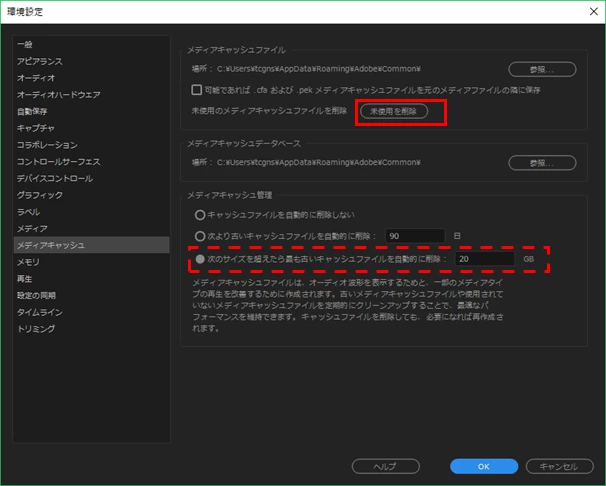Click the media cache database path text
Image resolution: width=606 pixels, height=486 pixels.
point(319,162)
